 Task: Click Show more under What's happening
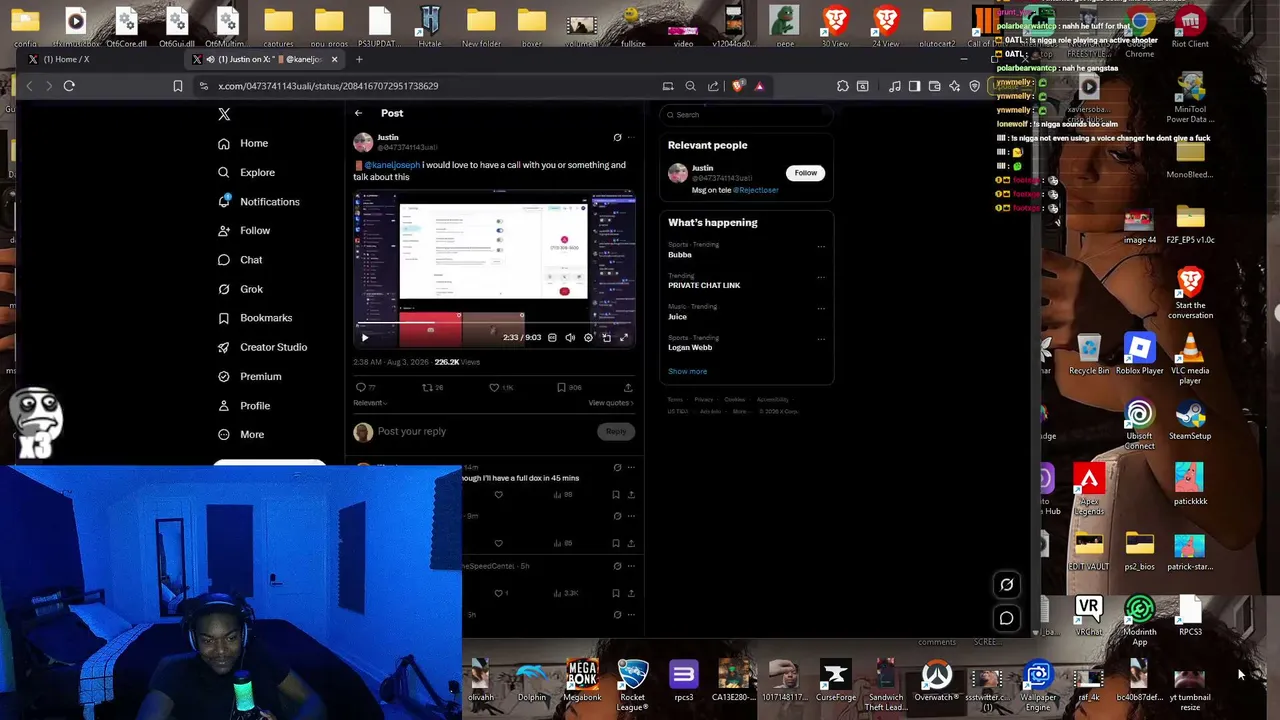pyautogui.click(x=687, y=371)
